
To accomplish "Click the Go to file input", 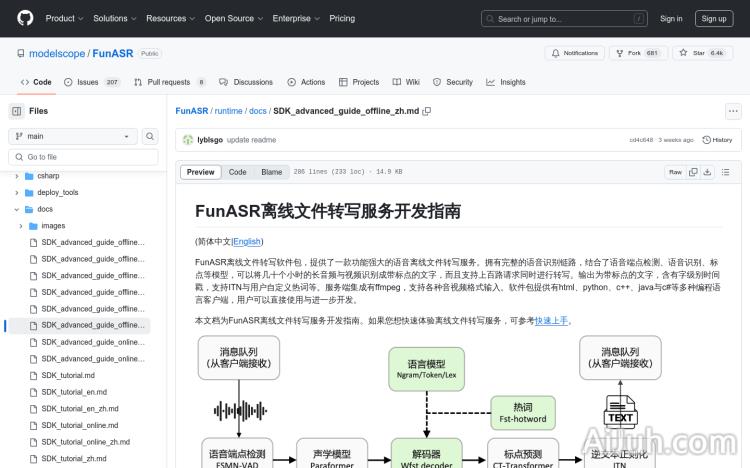I will pyautogui.click(x=85, y=157).
